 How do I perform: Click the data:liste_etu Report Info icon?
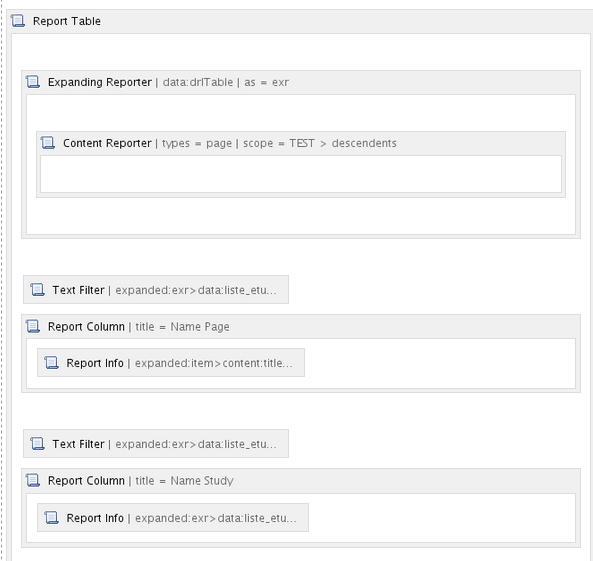[51, 517]
